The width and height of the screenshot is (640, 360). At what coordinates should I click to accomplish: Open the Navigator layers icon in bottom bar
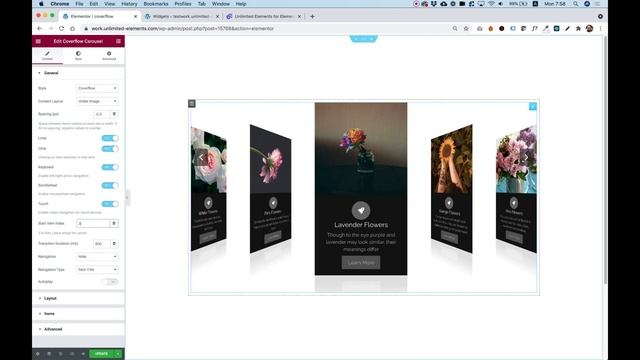49,354
